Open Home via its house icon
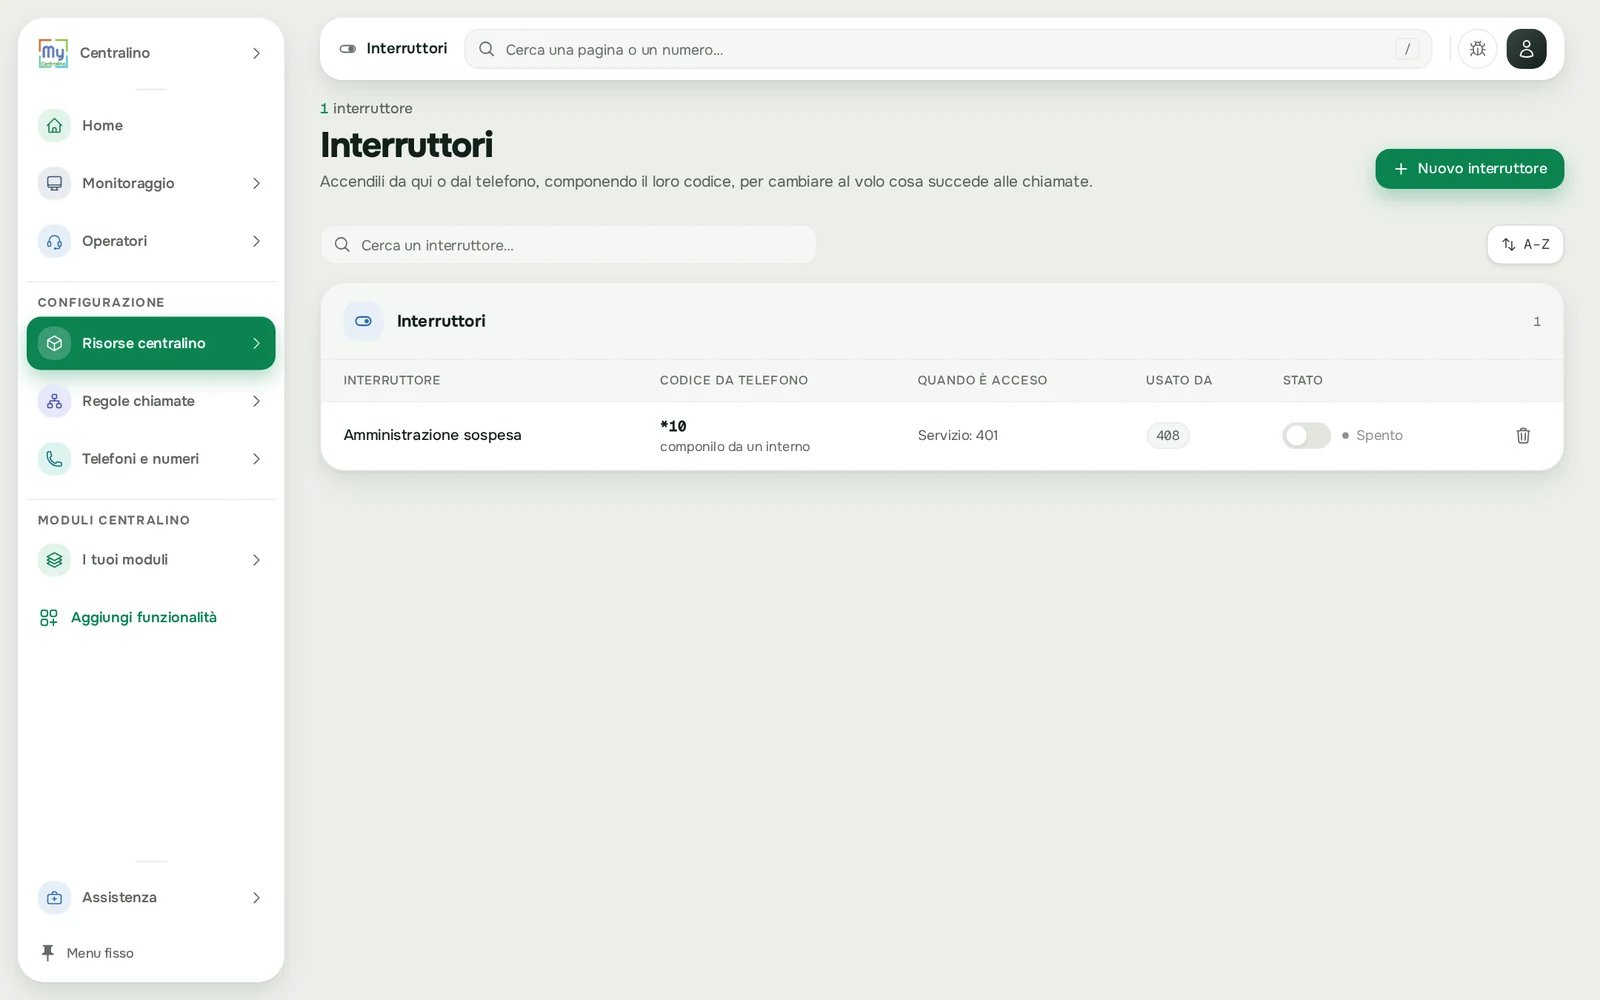 54,125
